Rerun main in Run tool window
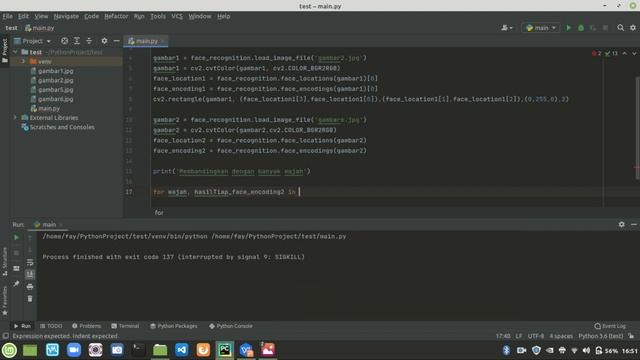 (16, 238)
